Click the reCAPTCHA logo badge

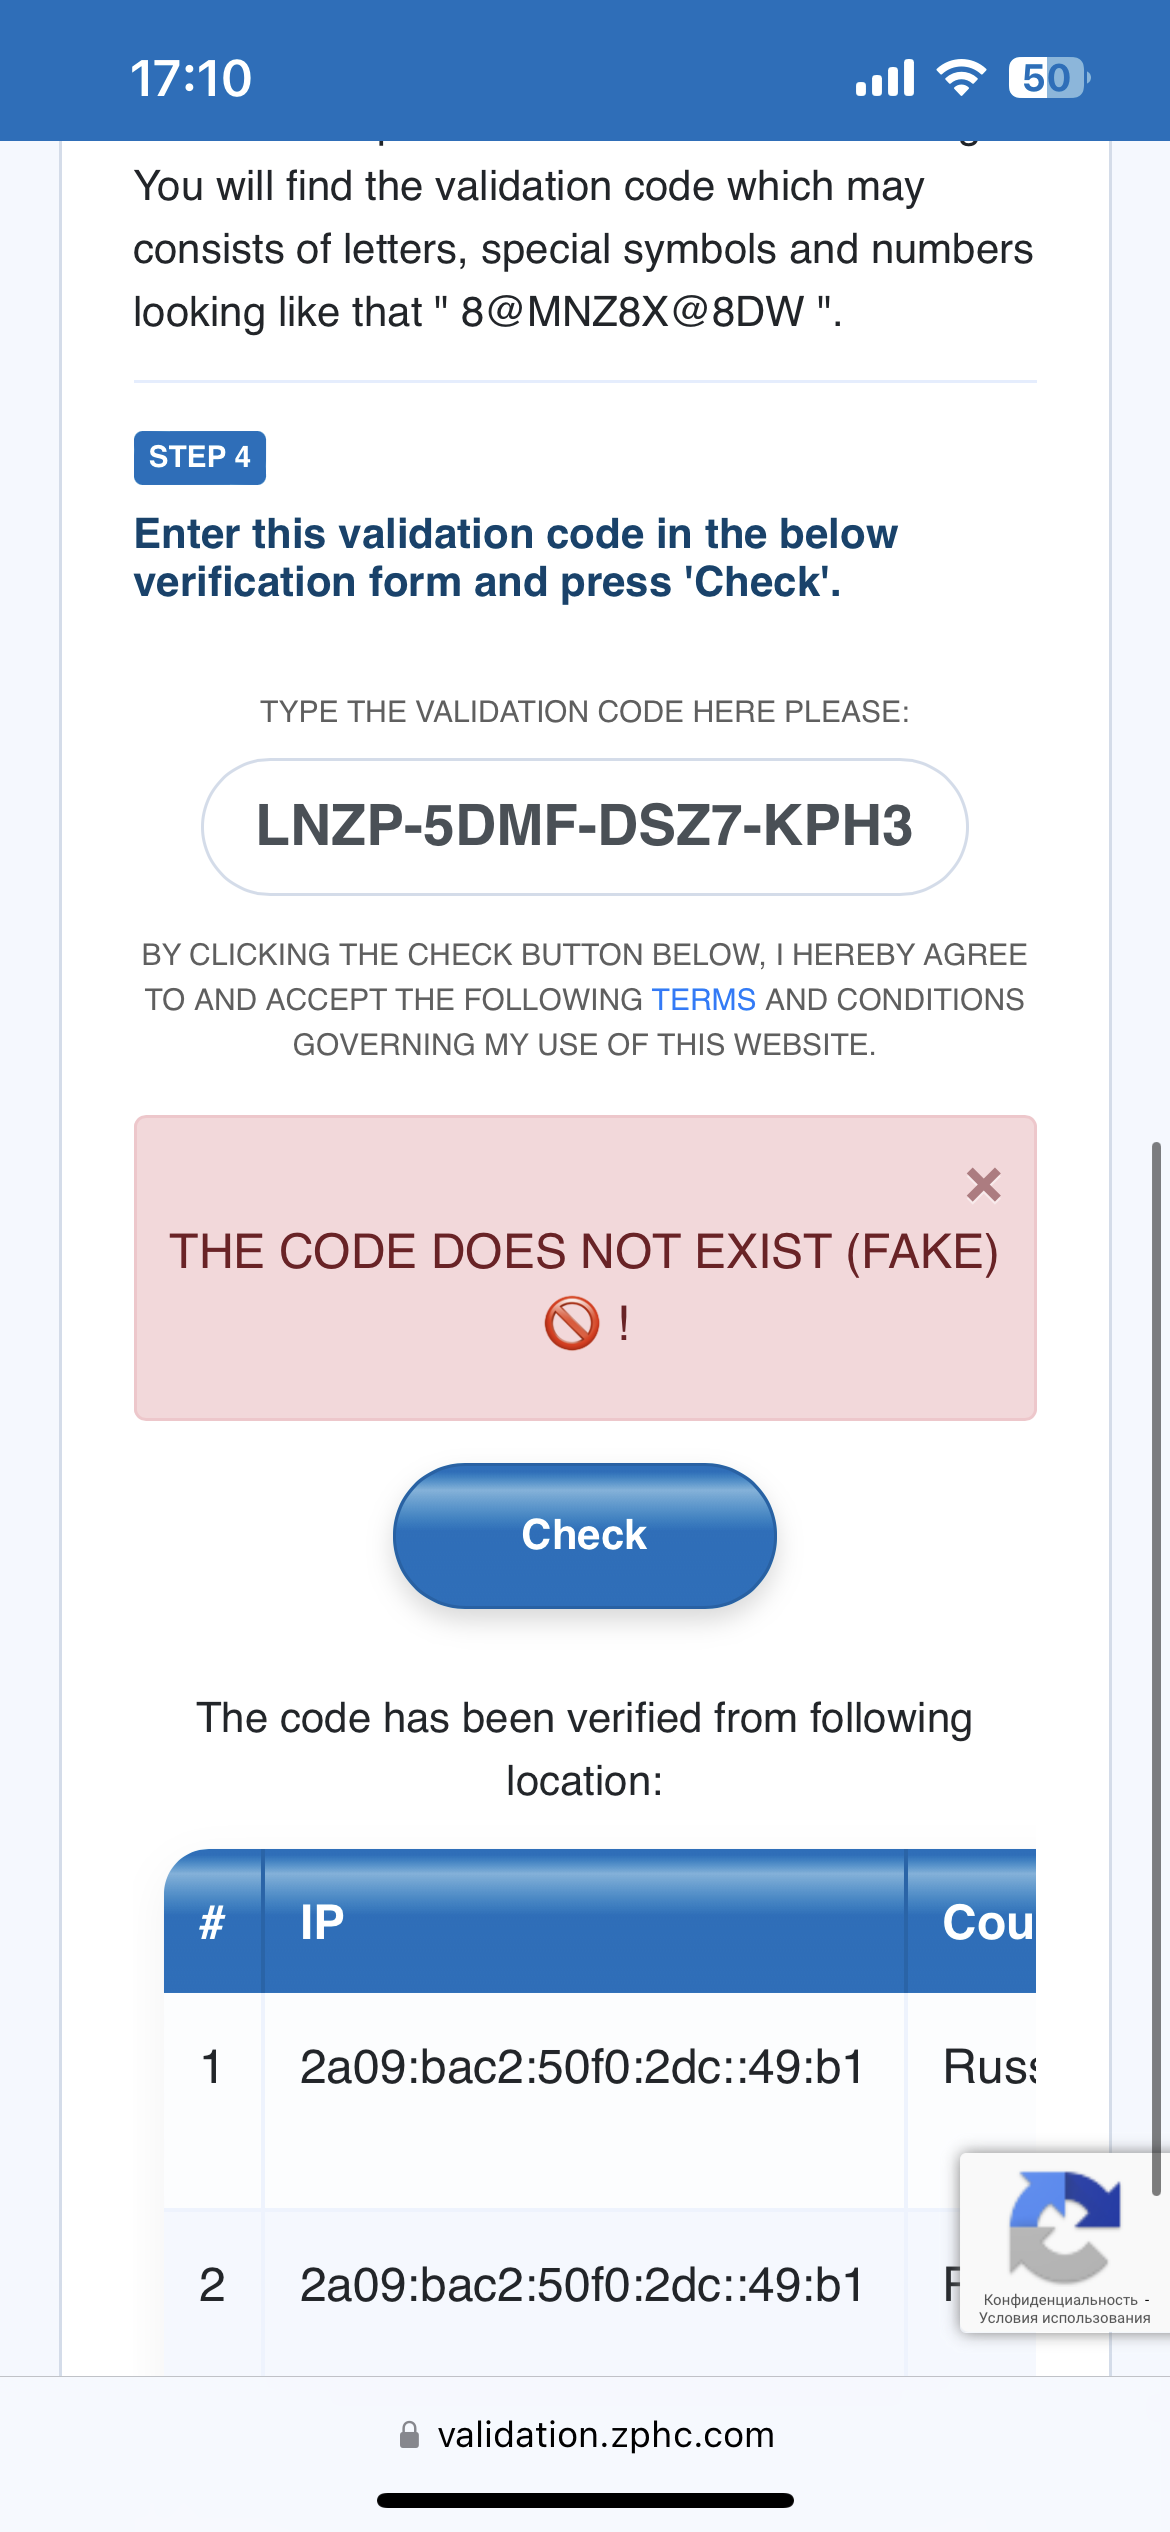(x=1064, y=2226)
